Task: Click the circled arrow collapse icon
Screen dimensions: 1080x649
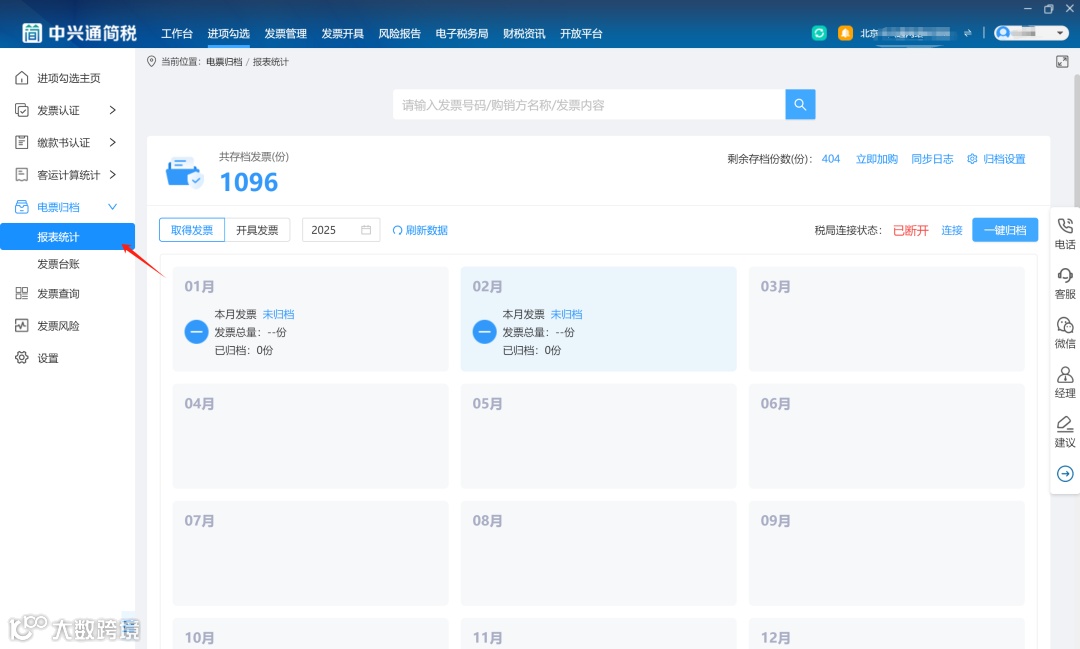Action: [1065, 474]
